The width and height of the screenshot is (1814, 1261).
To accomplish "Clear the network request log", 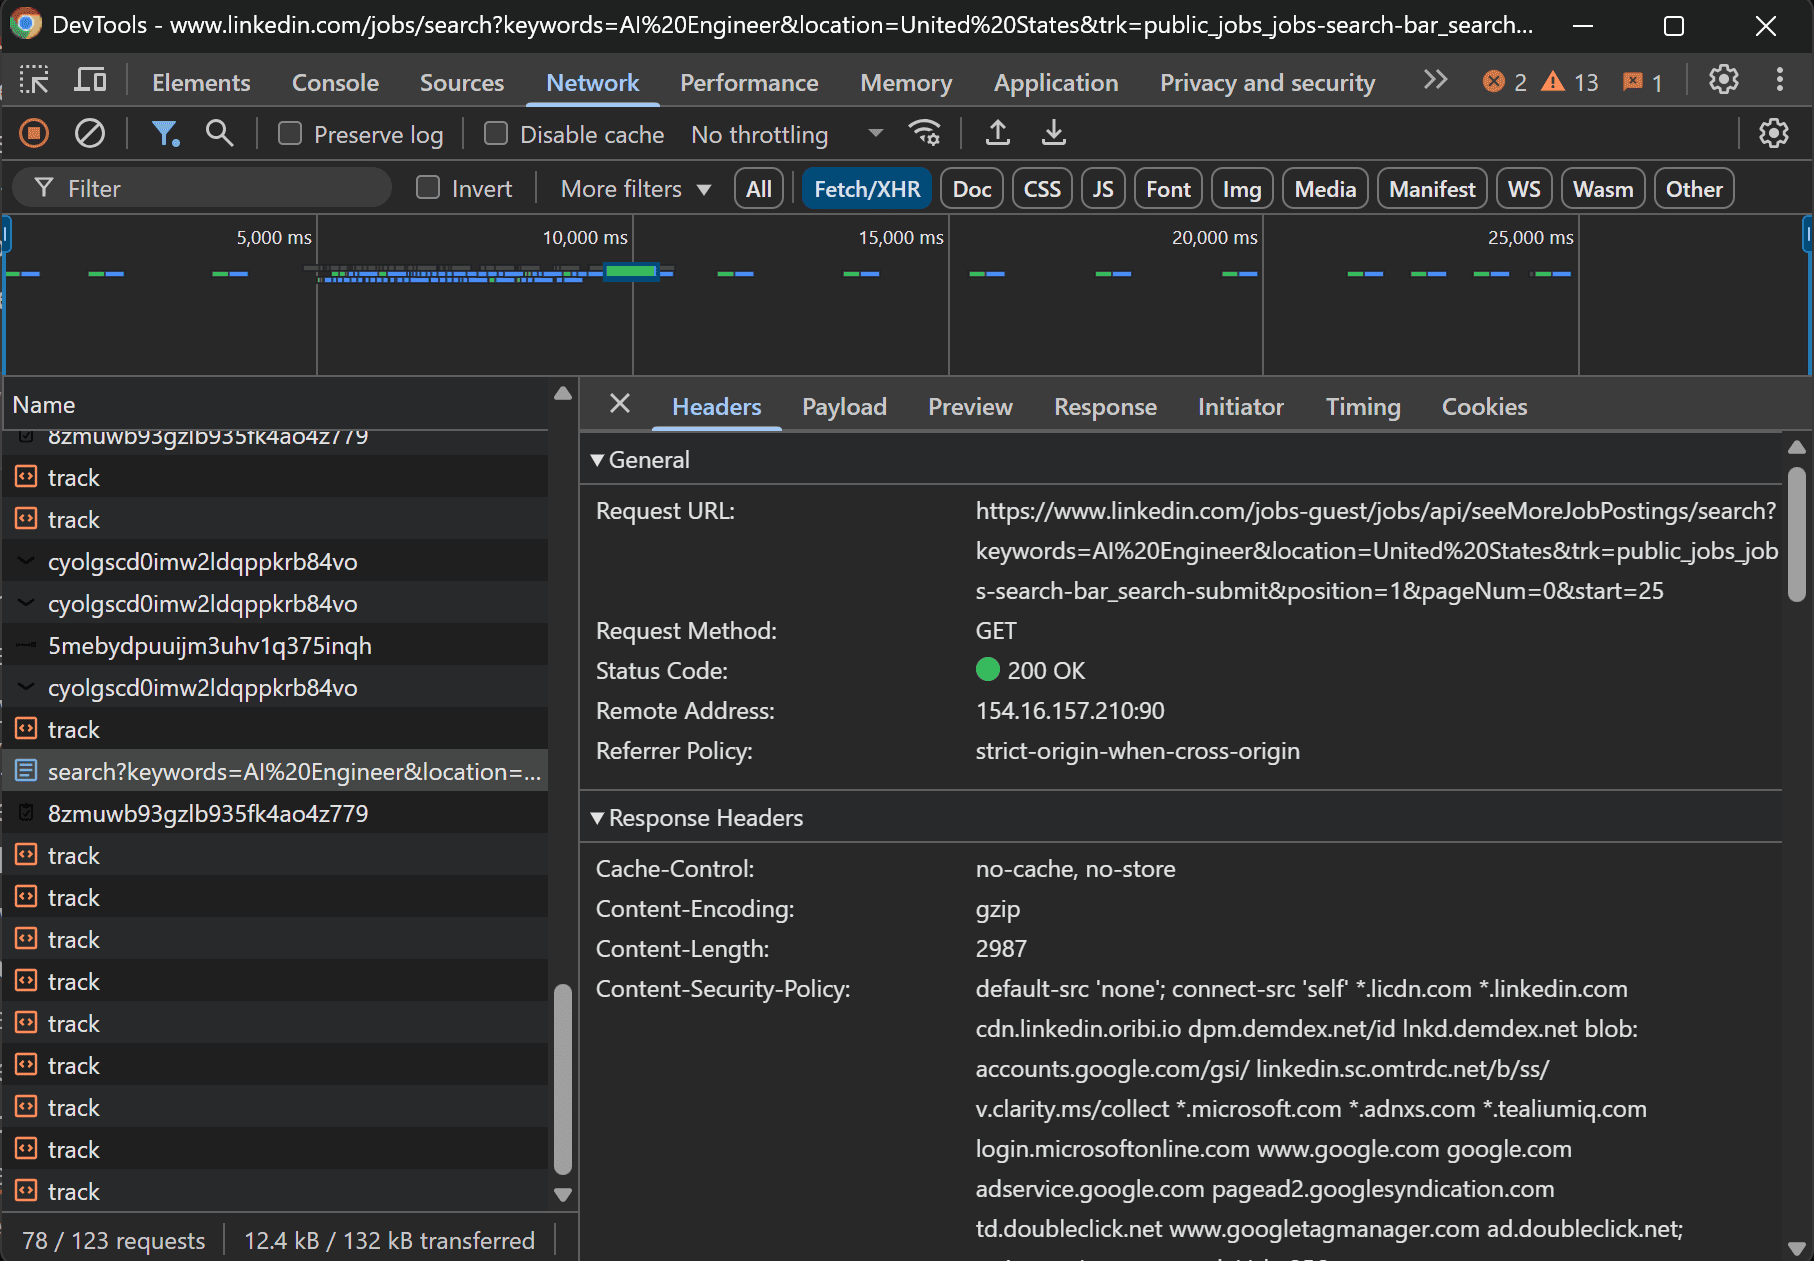I will pos(90,133).
